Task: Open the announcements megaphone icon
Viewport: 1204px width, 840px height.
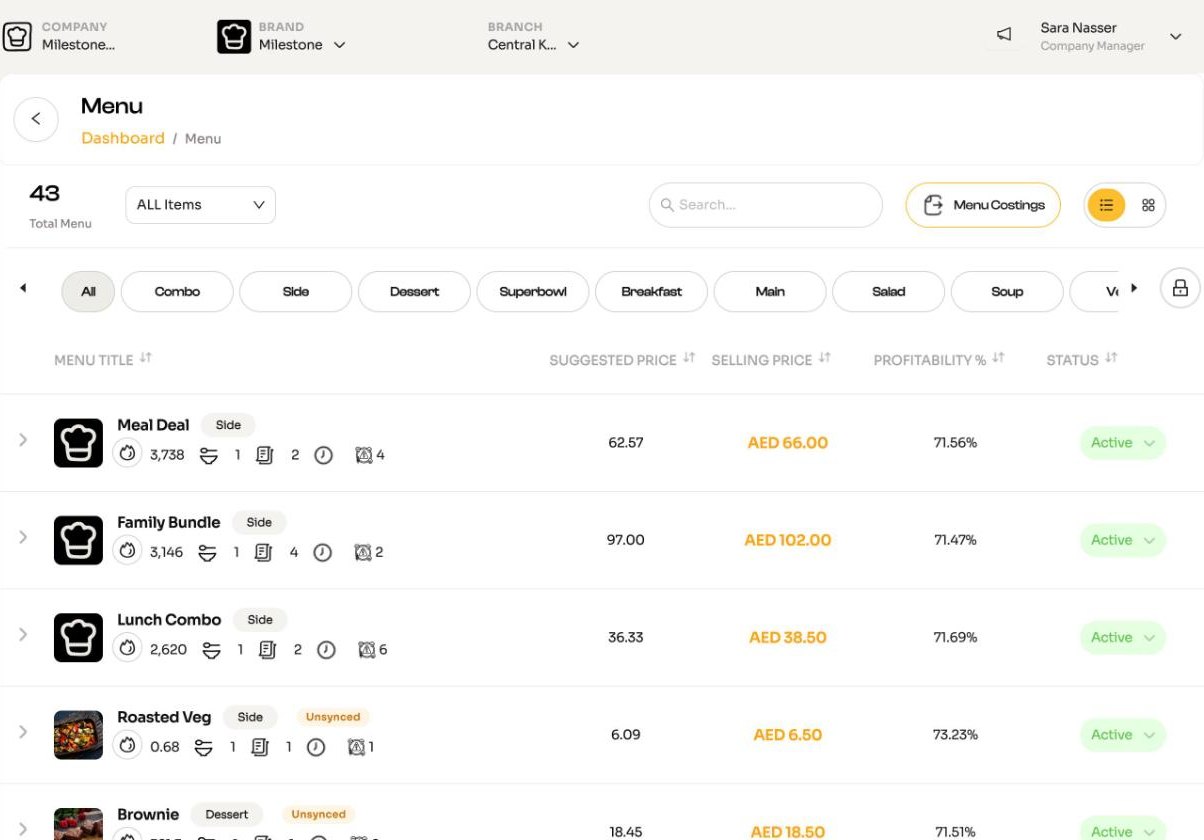Action: pyautogui.click(x=1004, y=35)
